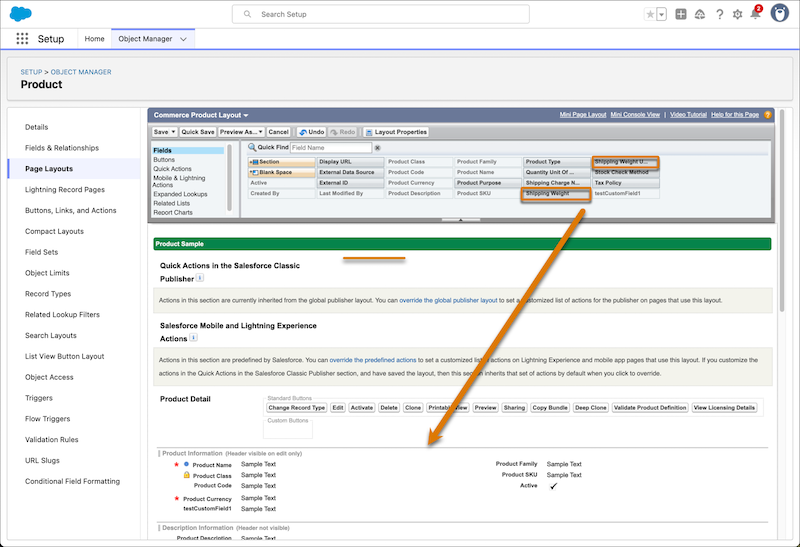
Task: Open Validation Rules in sidebar
Action: coord(52,439)
